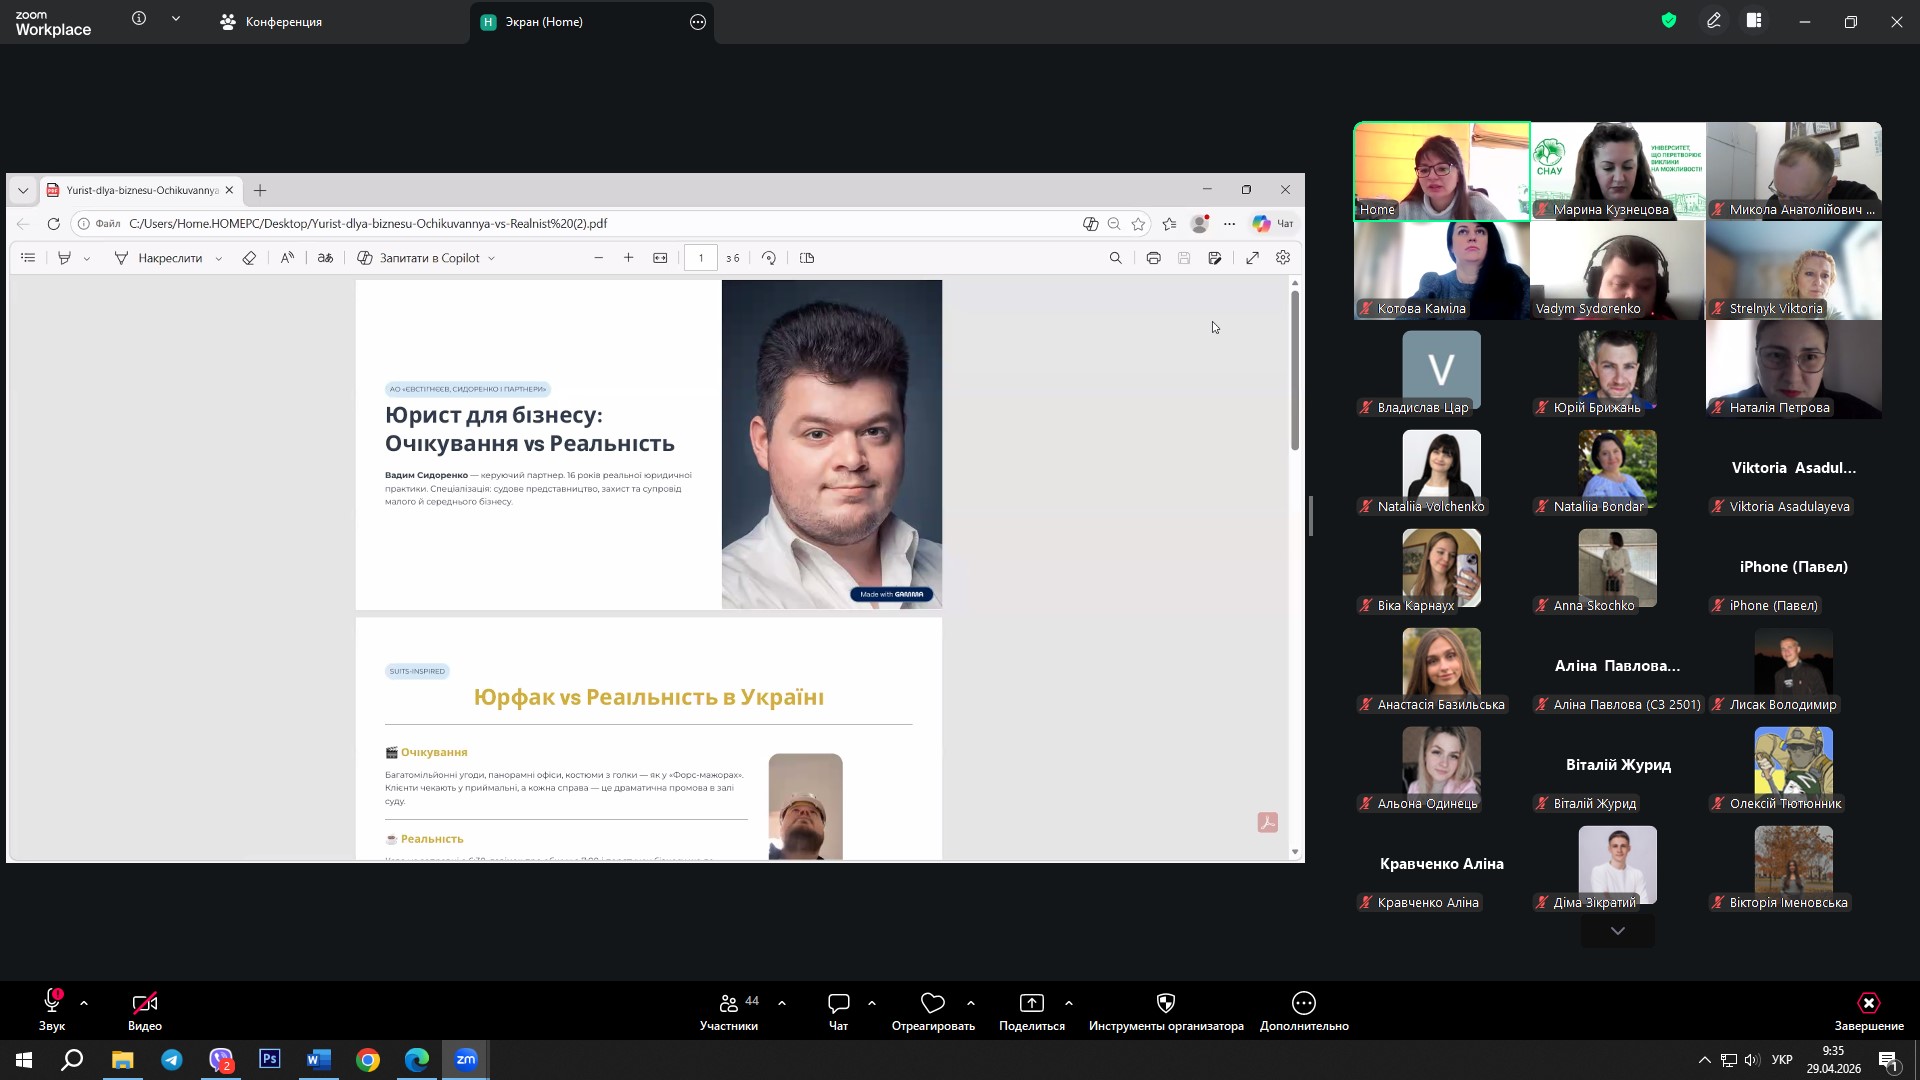Open the Reactions heart icon
This screenshot has height=1080, width=1920.
[932, 1003]
